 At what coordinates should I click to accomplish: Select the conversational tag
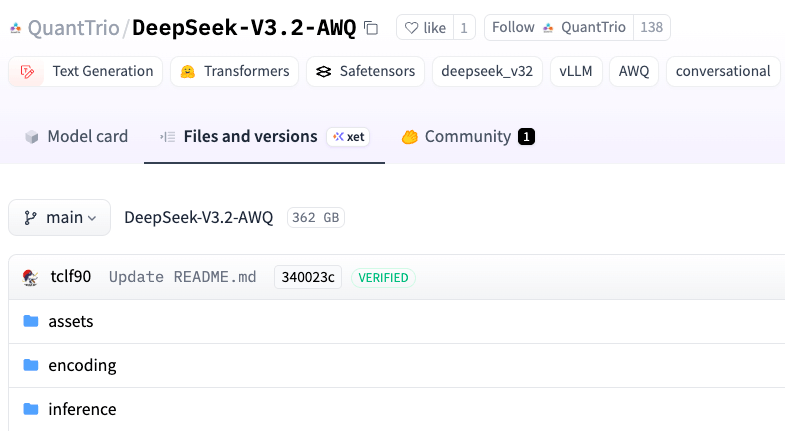[723, 72]
